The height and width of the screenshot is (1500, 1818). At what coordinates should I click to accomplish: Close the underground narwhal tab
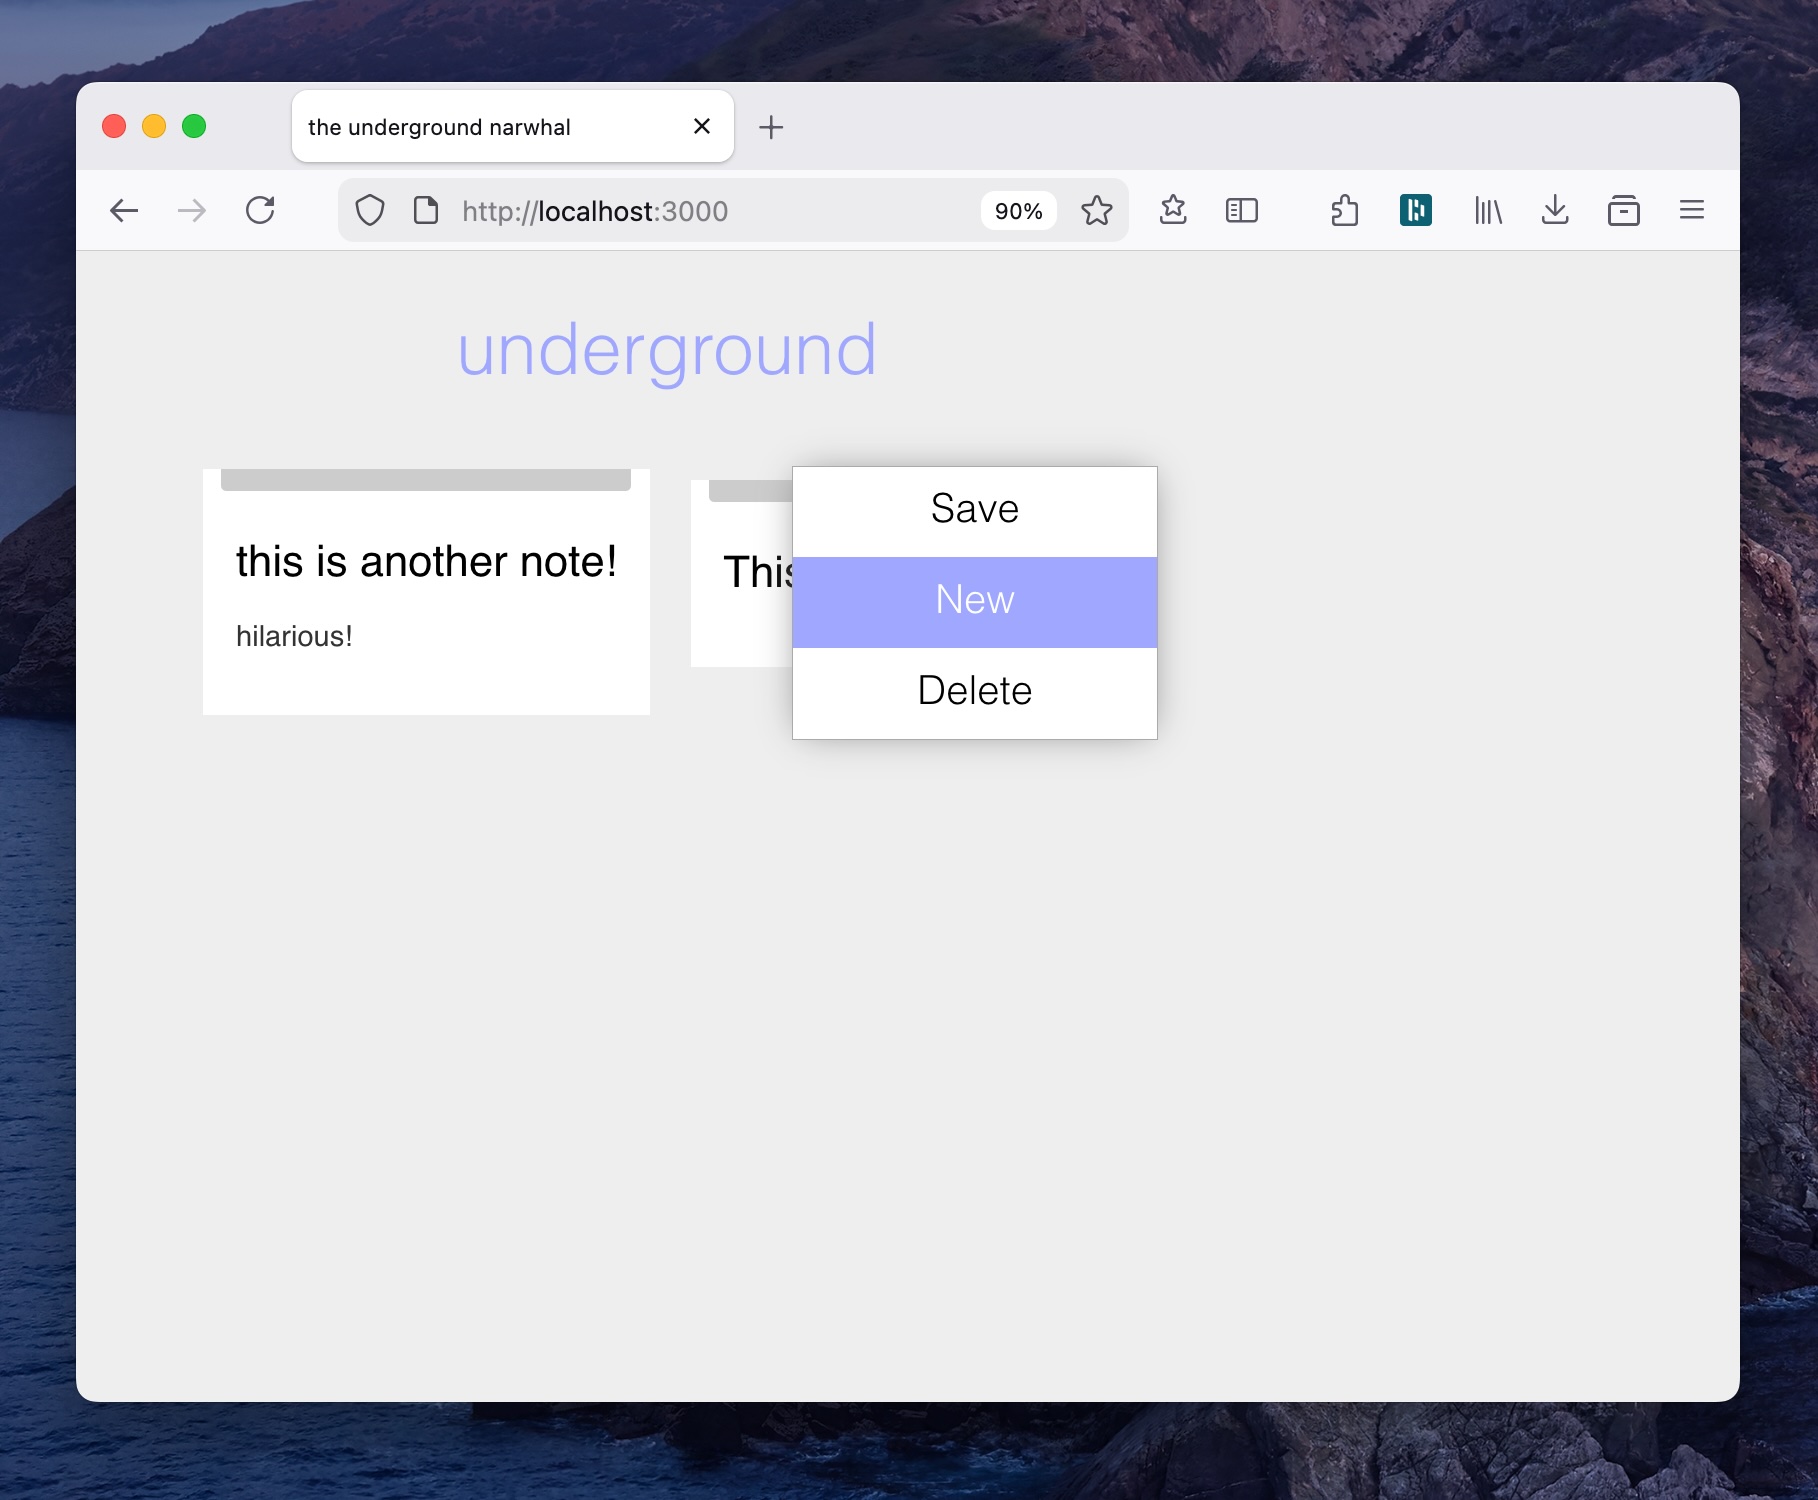[702, 126]
